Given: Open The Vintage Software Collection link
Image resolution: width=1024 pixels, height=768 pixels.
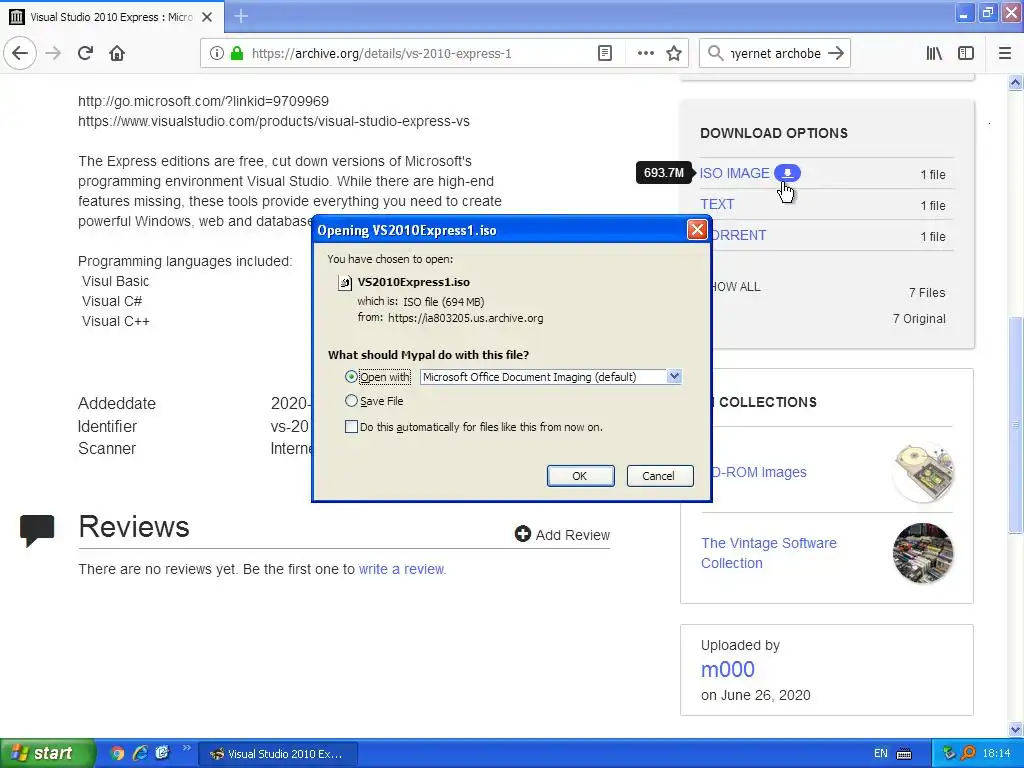Looking at the screenshot, I should pyautogui.click(x=769, y=552).
